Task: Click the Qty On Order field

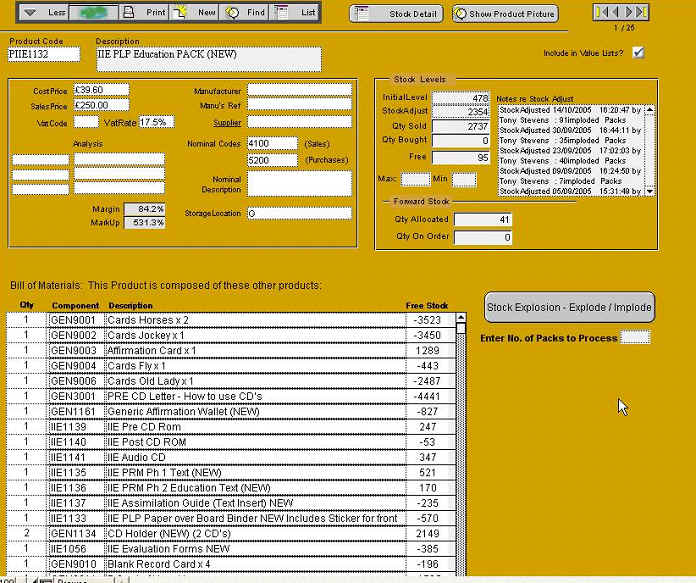Action: click(x=483, y=237)
